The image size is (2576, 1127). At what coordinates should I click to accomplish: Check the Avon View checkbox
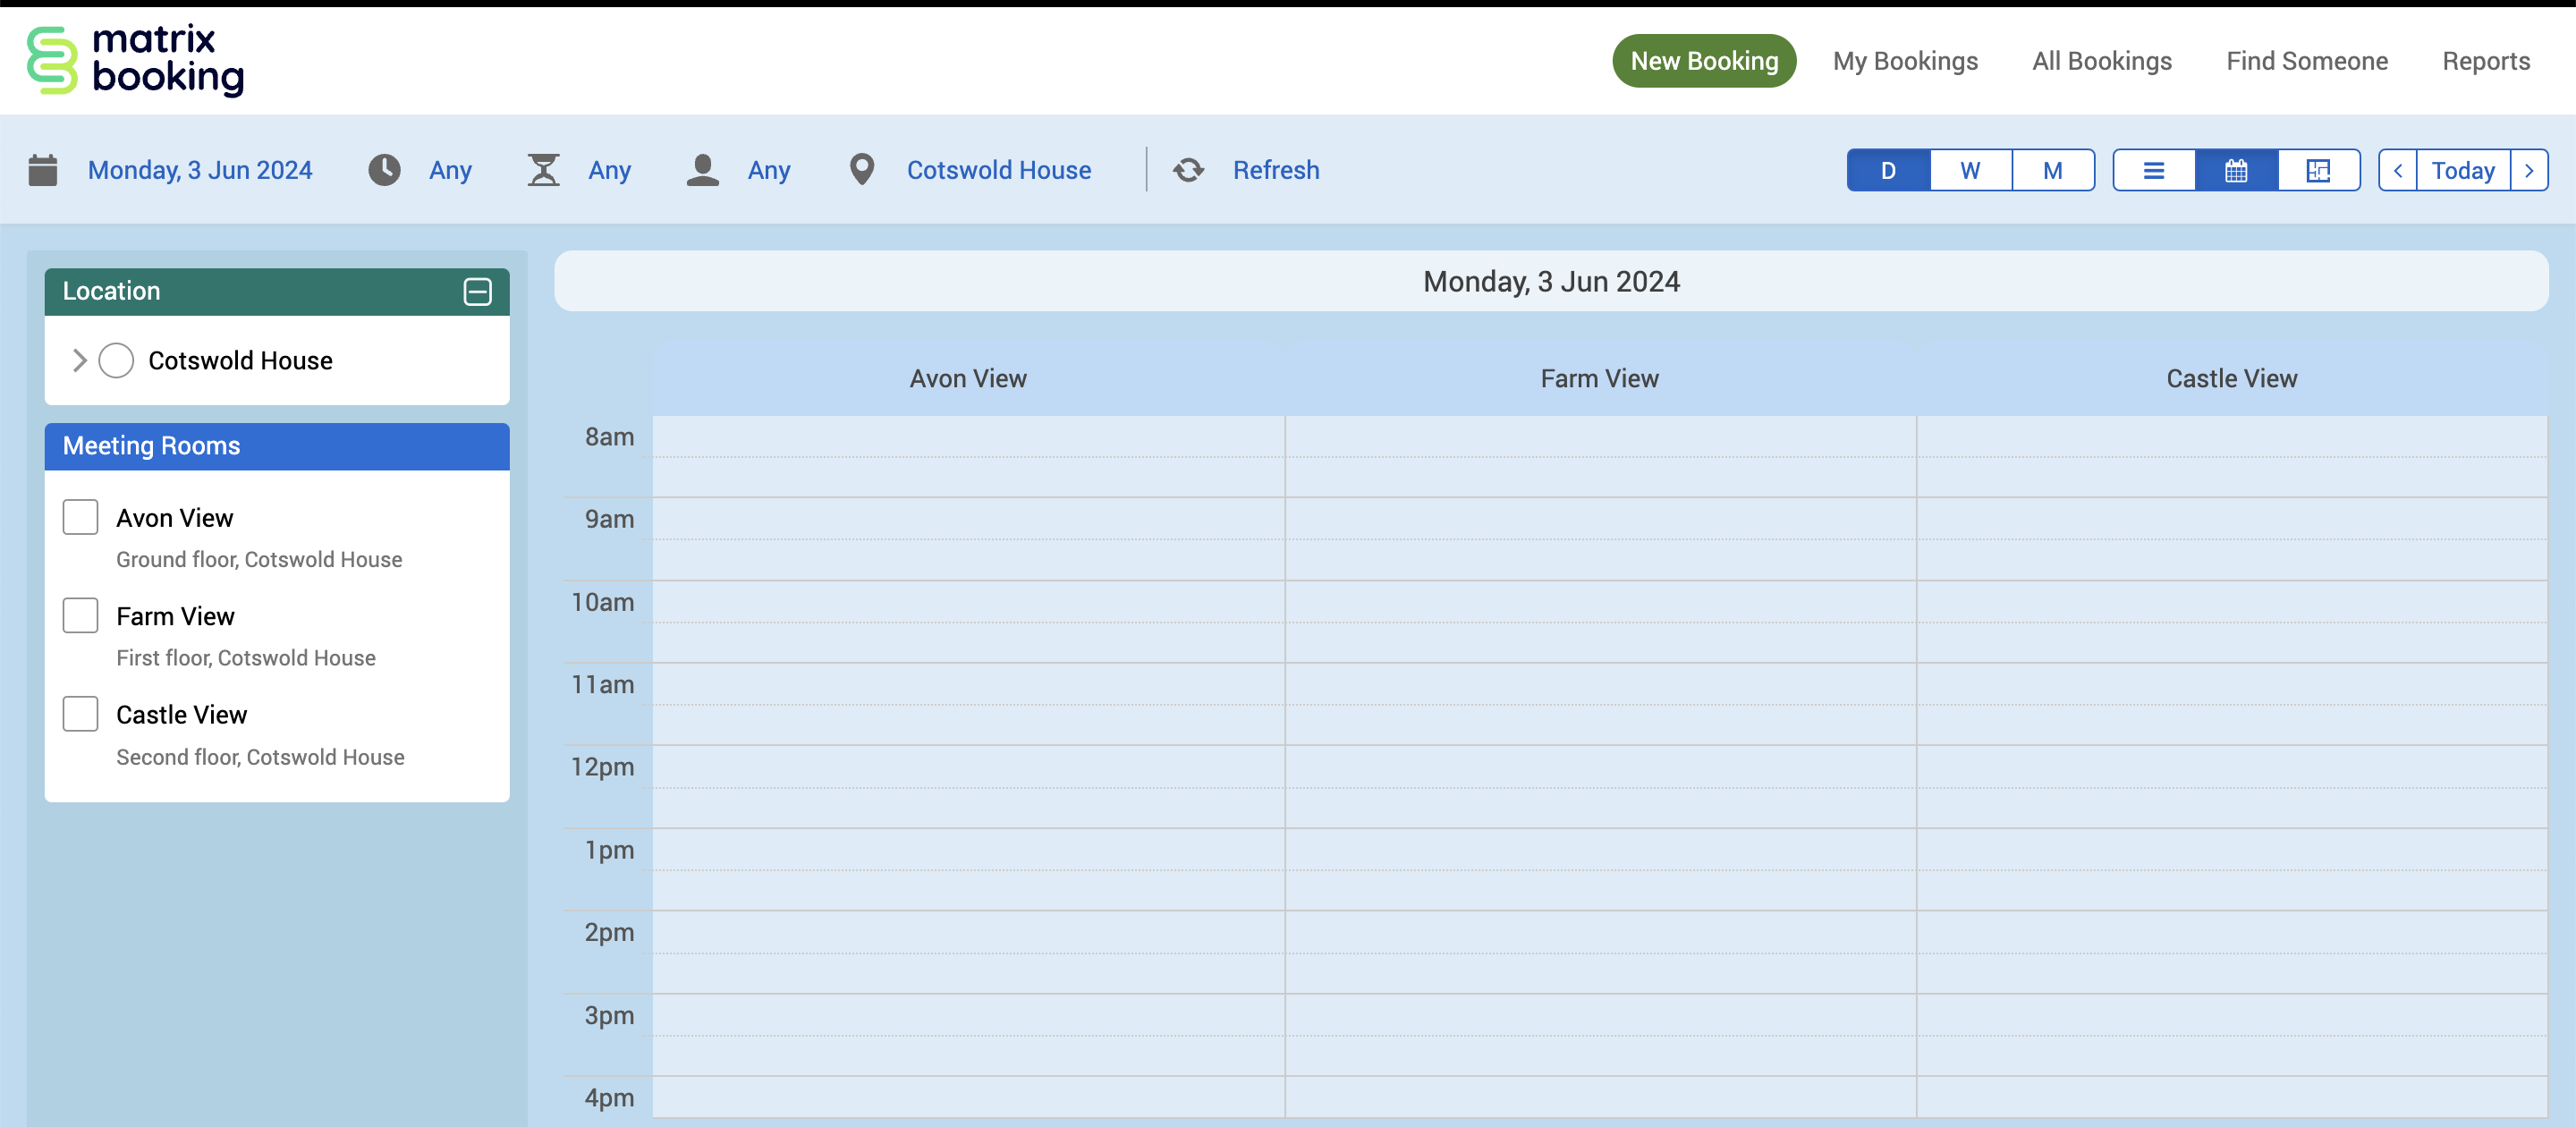pyautogui.click(x=80, y=518)
